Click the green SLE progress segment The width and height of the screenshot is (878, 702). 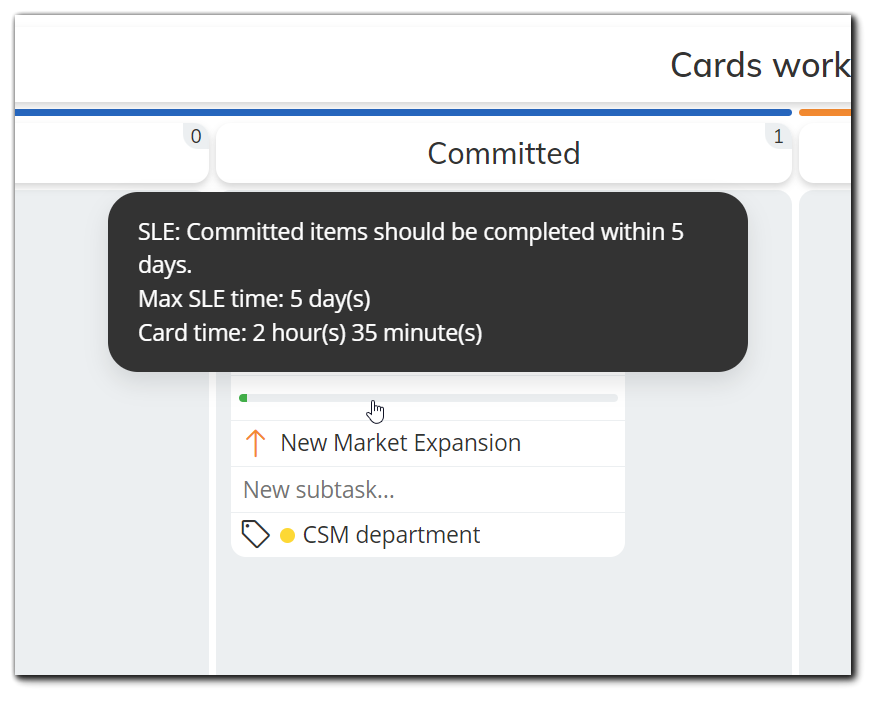coord(243,397)
